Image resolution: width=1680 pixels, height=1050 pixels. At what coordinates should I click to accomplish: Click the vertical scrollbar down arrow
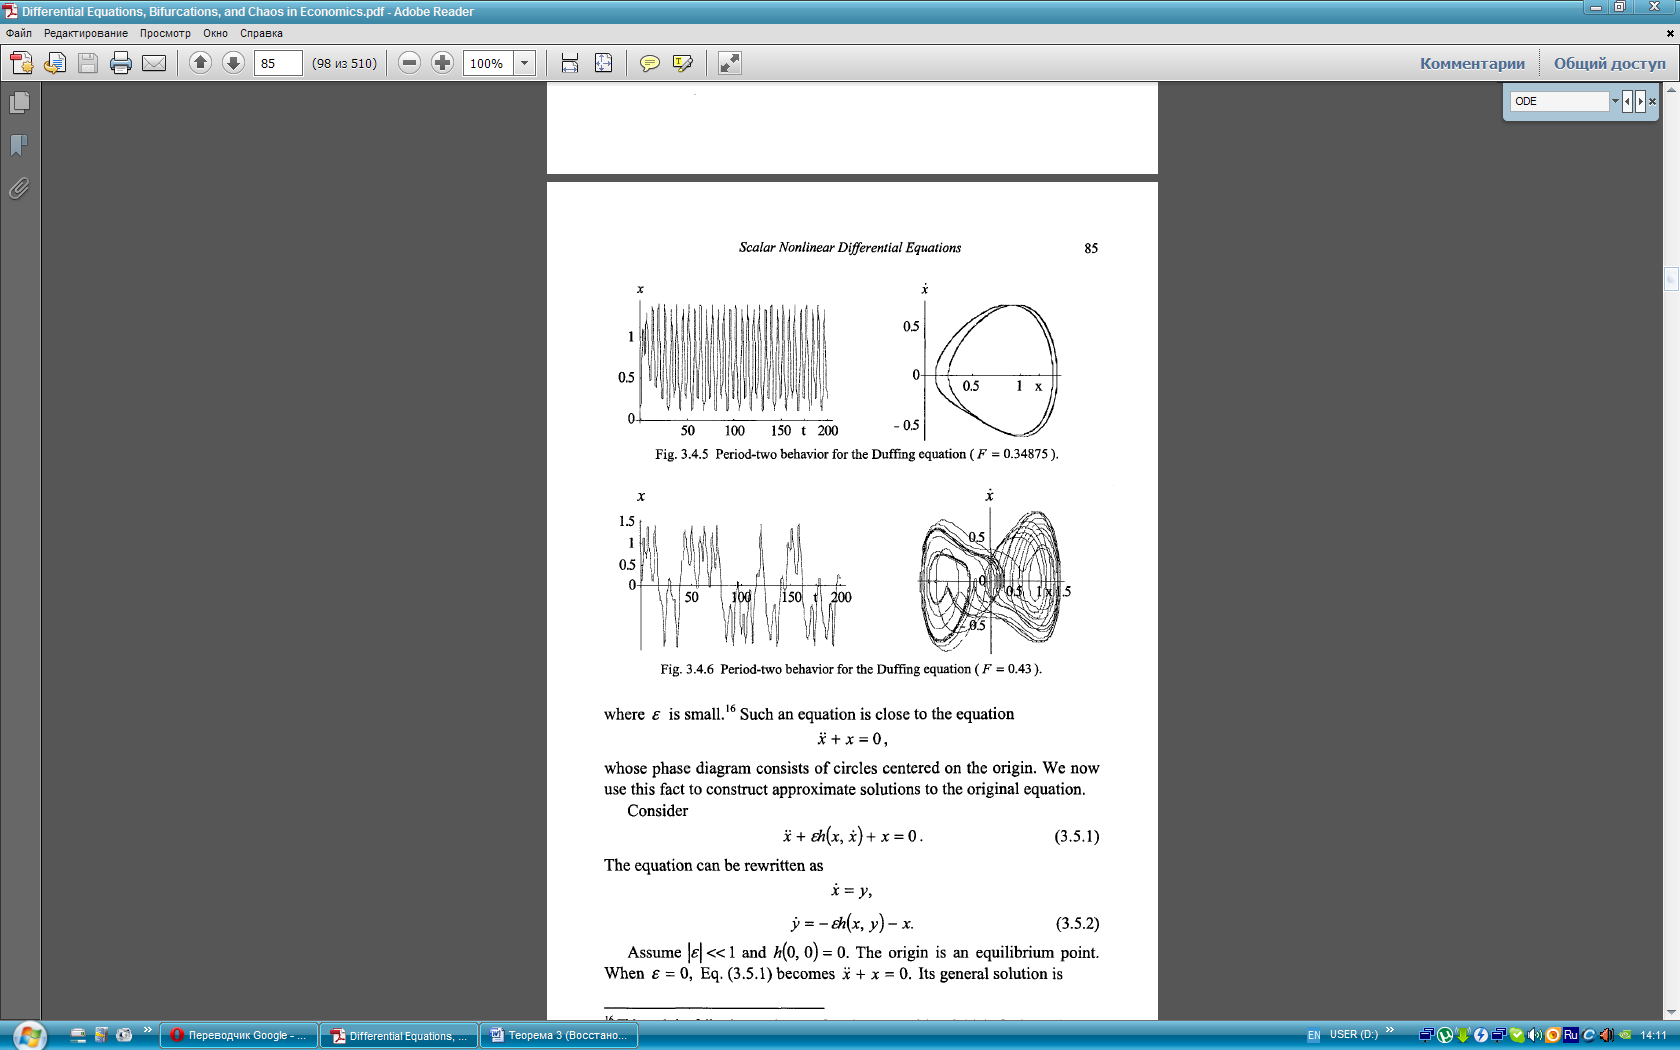pyautogui.click(x=1671, y=1012)
